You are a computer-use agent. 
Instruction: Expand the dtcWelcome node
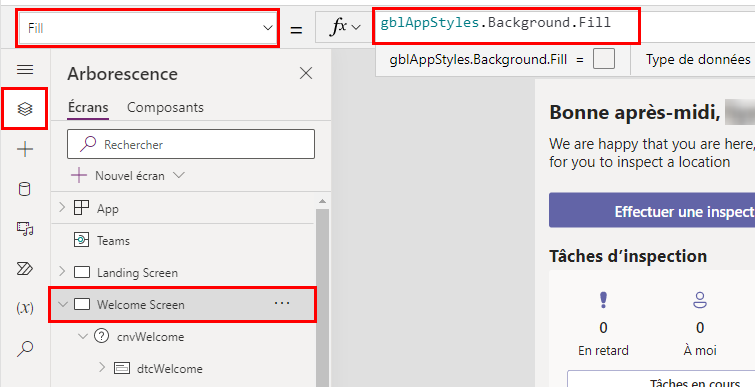click(x=102, y=368)
